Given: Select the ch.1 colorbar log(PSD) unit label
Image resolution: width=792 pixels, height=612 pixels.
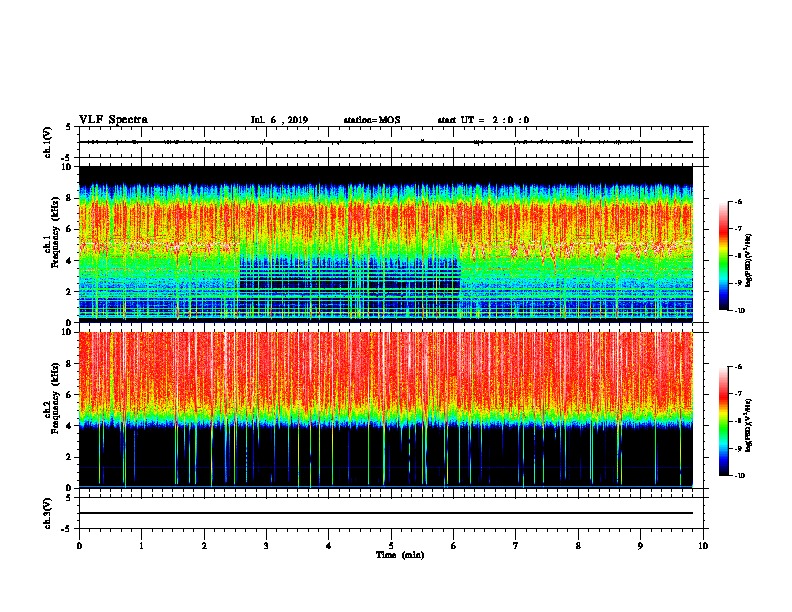Looking at the screenshot, I should point(749,261).
